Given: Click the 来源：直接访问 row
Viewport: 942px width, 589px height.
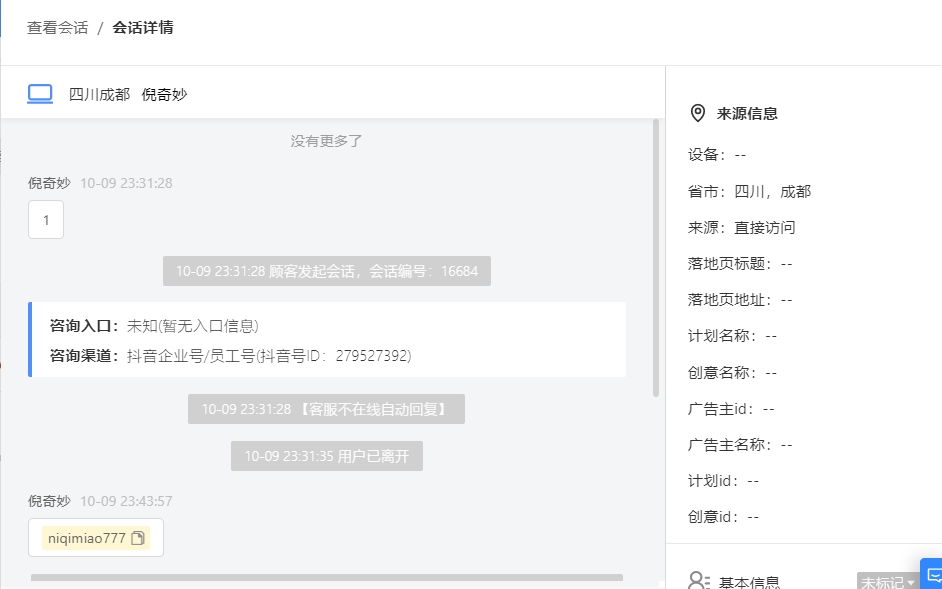Looking at the screenshot, I should tap(741, 228).
